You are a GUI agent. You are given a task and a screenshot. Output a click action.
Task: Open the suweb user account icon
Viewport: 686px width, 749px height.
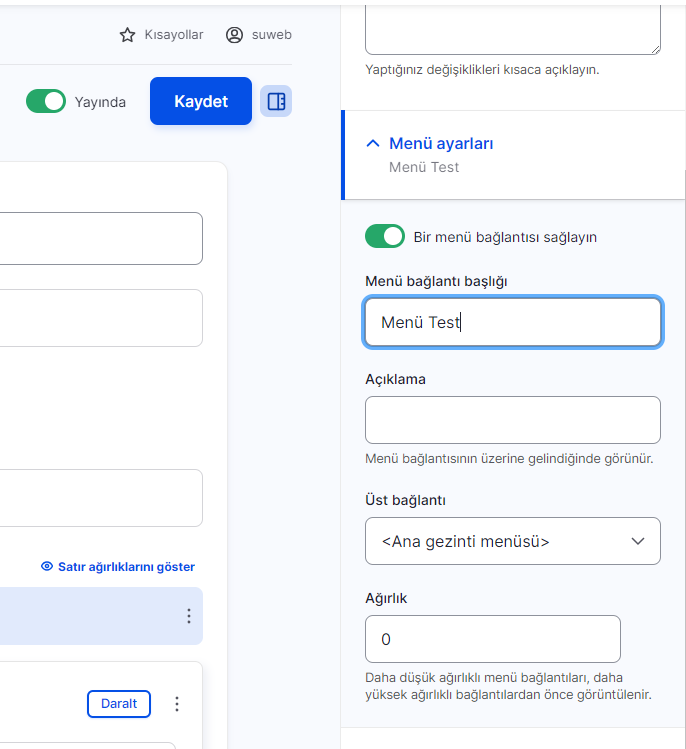pyautogui.click(x=234, y=35)
